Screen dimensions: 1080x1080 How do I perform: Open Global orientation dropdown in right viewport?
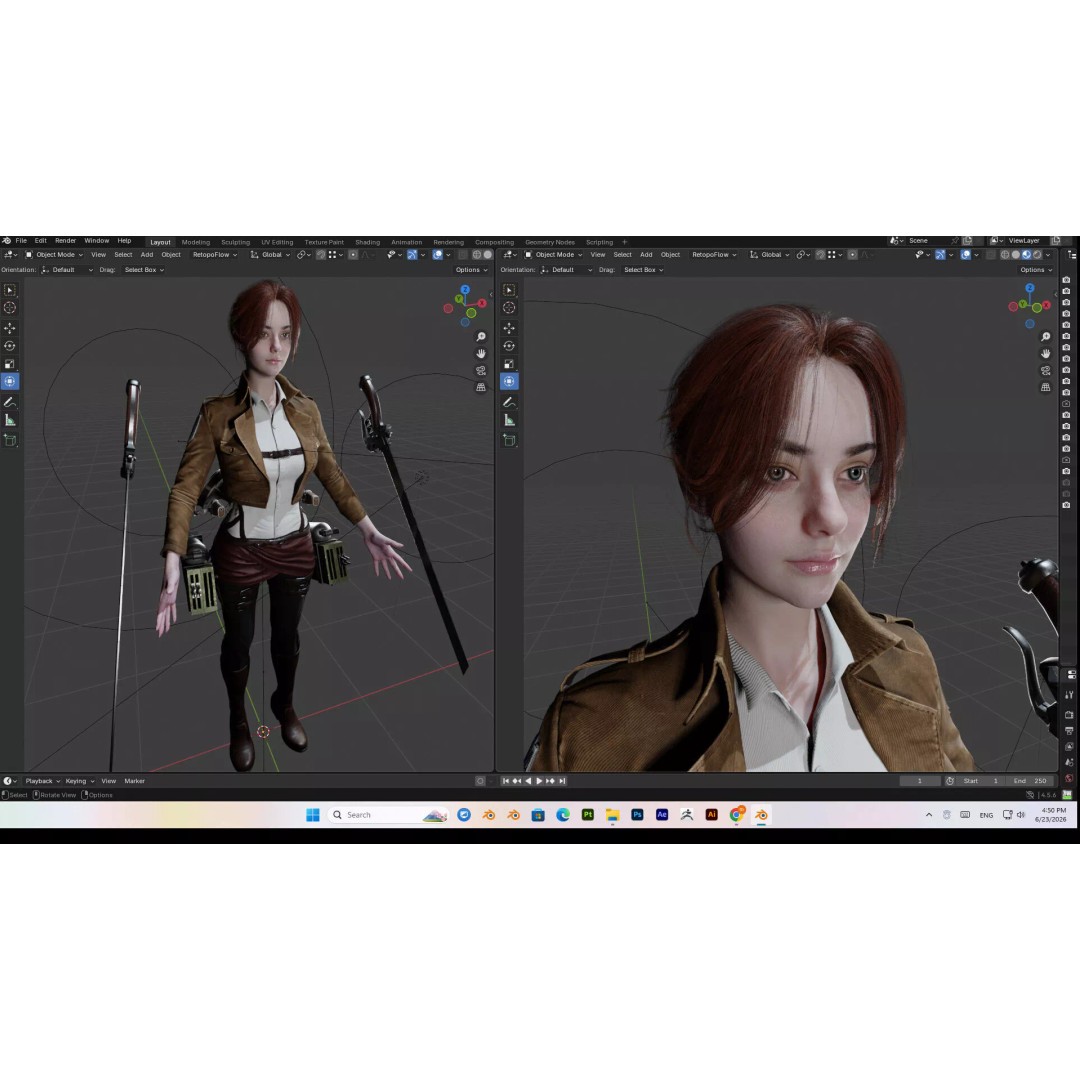pyautogui.click(x=769, y=255)
